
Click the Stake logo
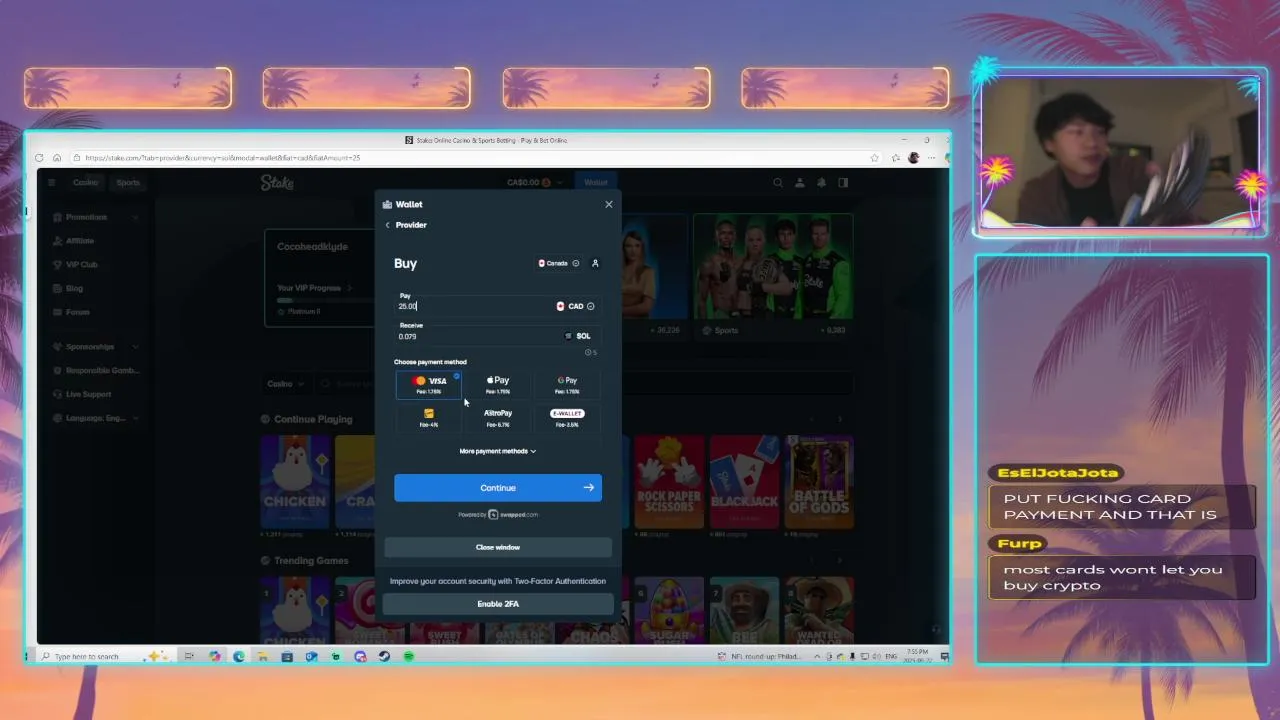[x=277, y=183]
